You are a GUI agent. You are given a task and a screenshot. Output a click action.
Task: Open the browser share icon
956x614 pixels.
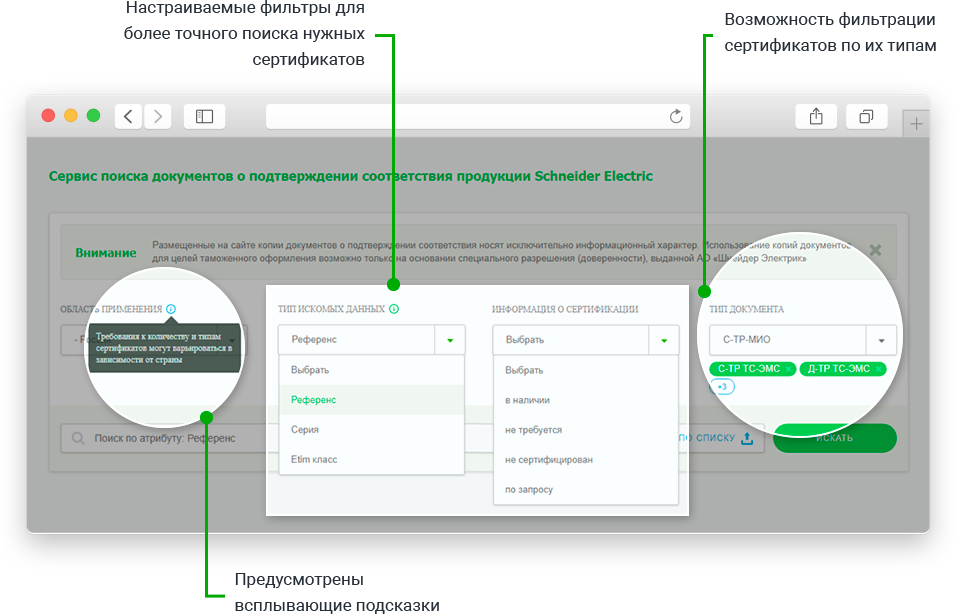pyautogui.click(x=816, y=116)
